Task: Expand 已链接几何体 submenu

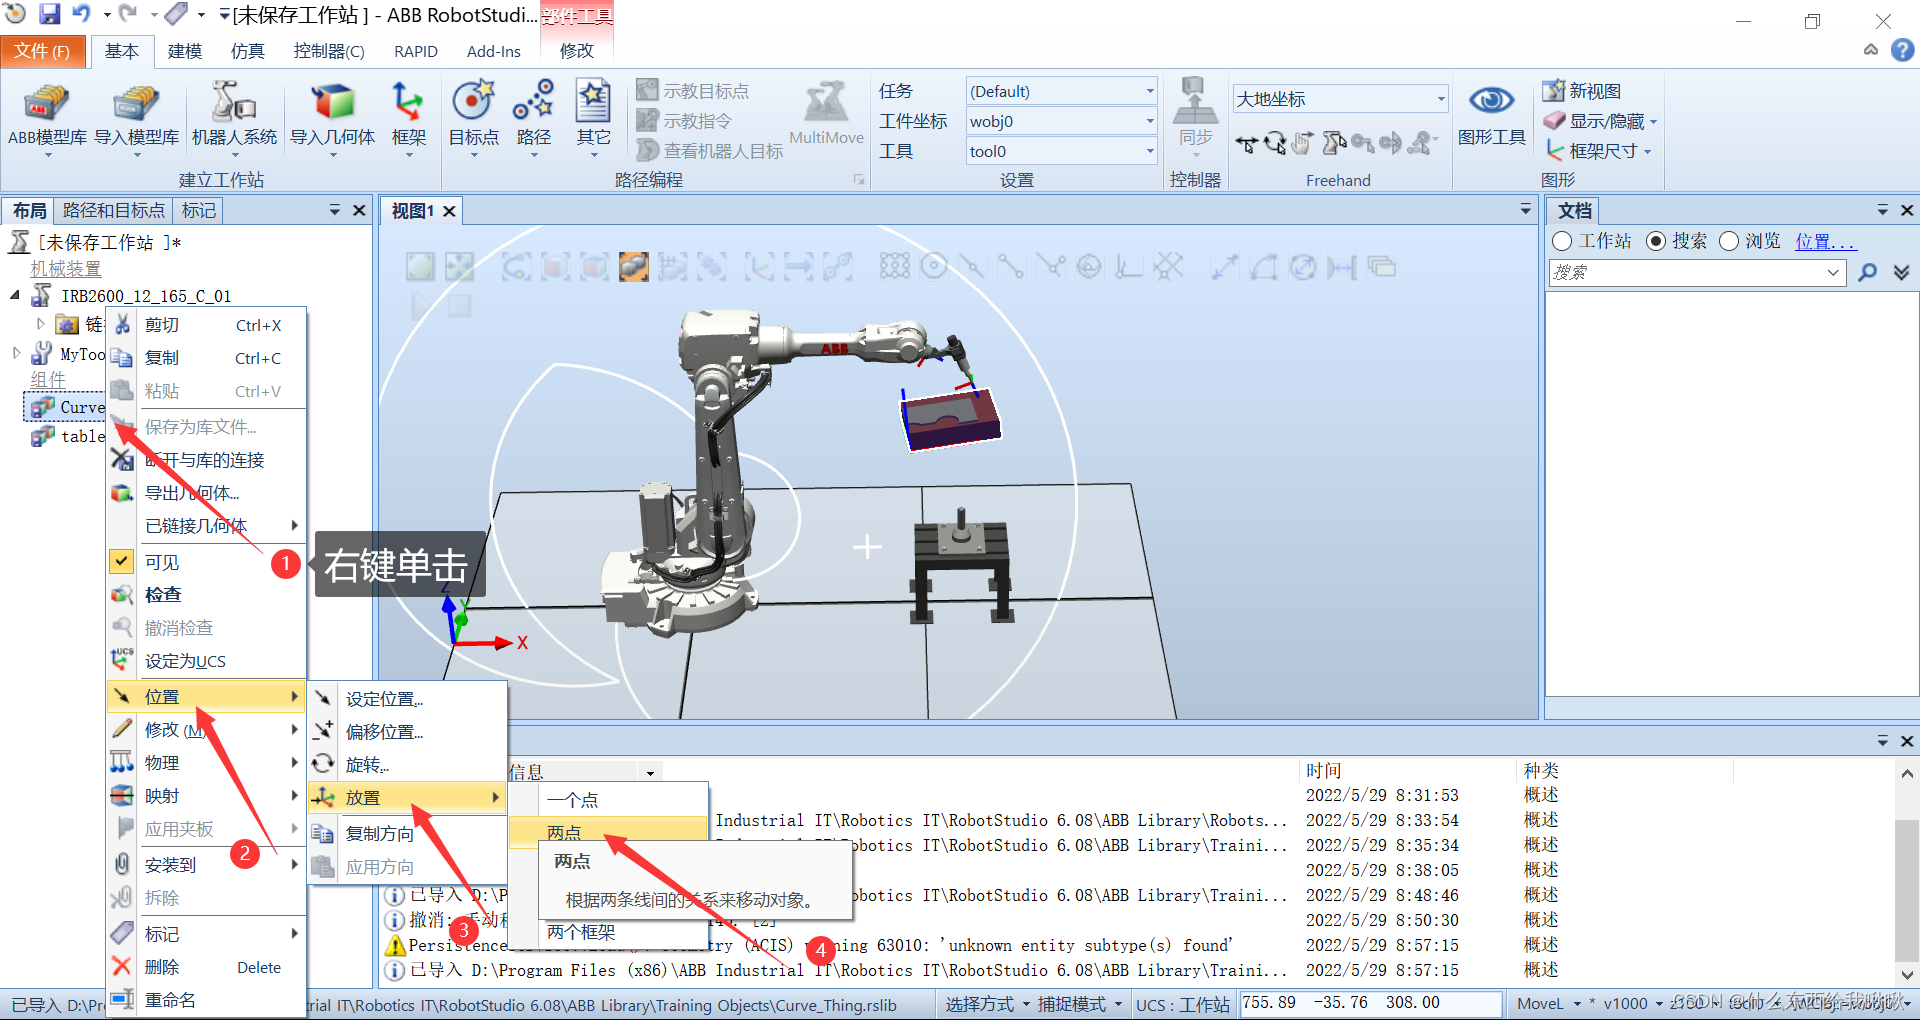Action: [207, 526]
